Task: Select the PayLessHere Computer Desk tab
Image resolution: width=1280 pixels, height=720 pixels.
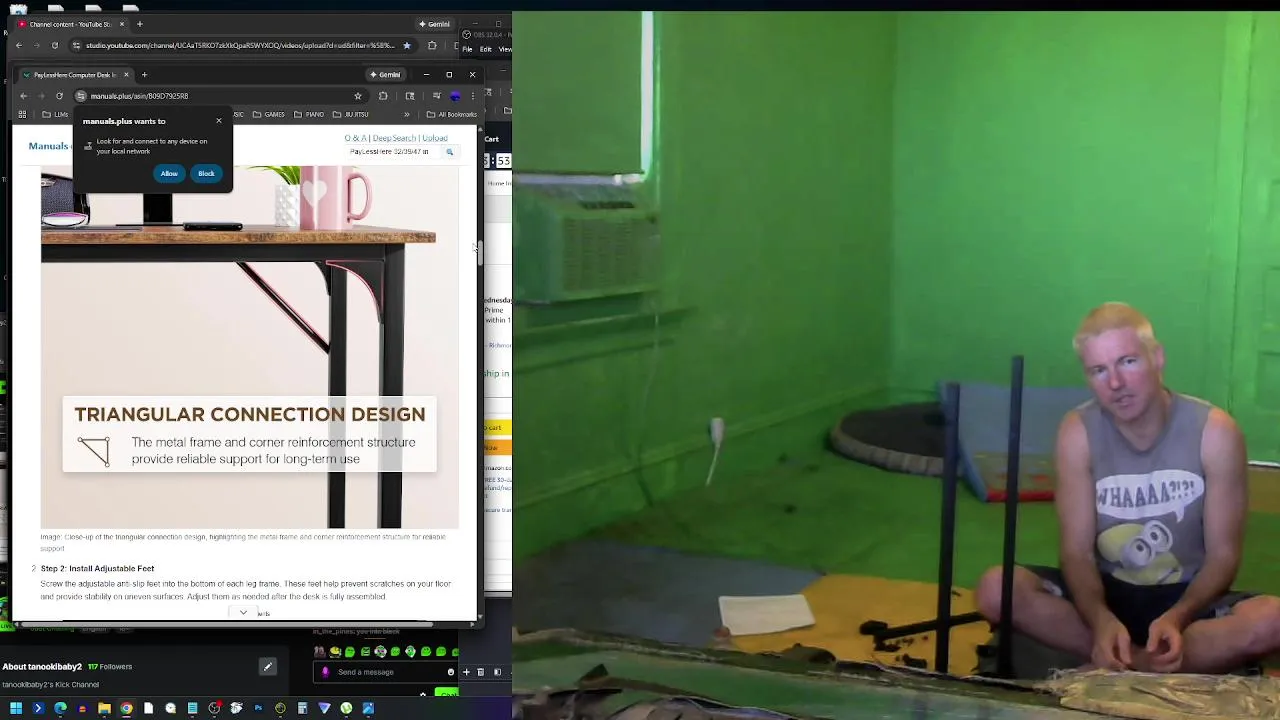Action: 74,75
